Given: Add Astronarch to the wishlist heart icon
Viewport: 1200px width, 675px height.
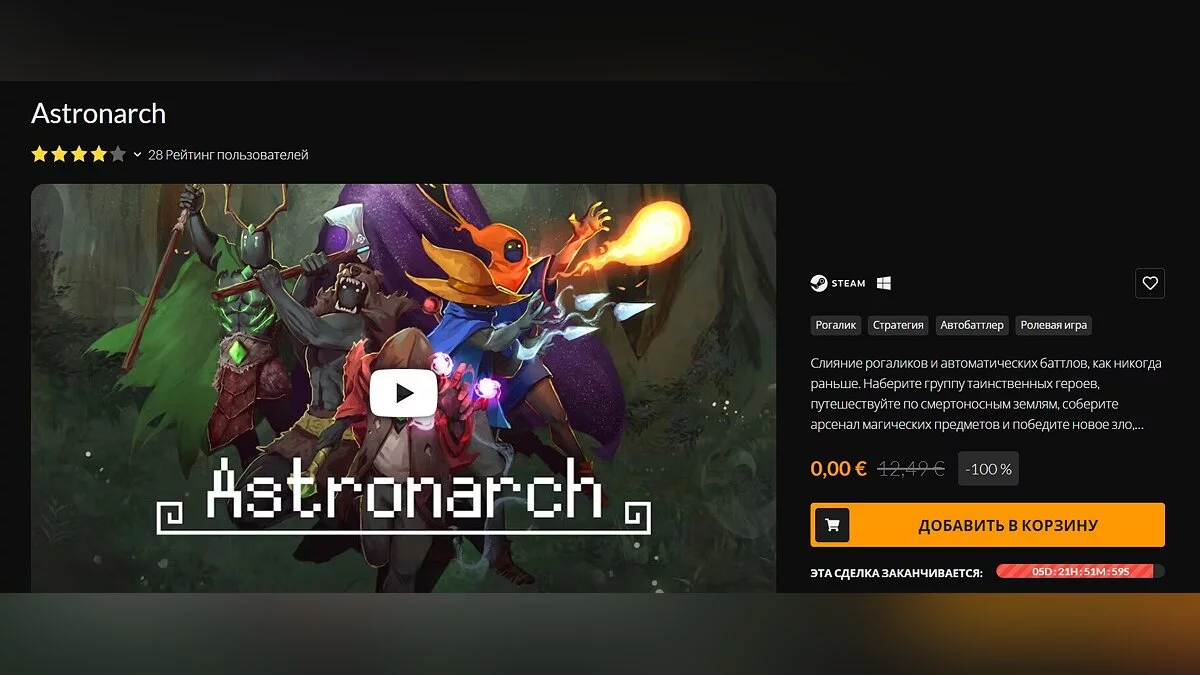Looking at the screenshot, I should (x=1150, y=283).
